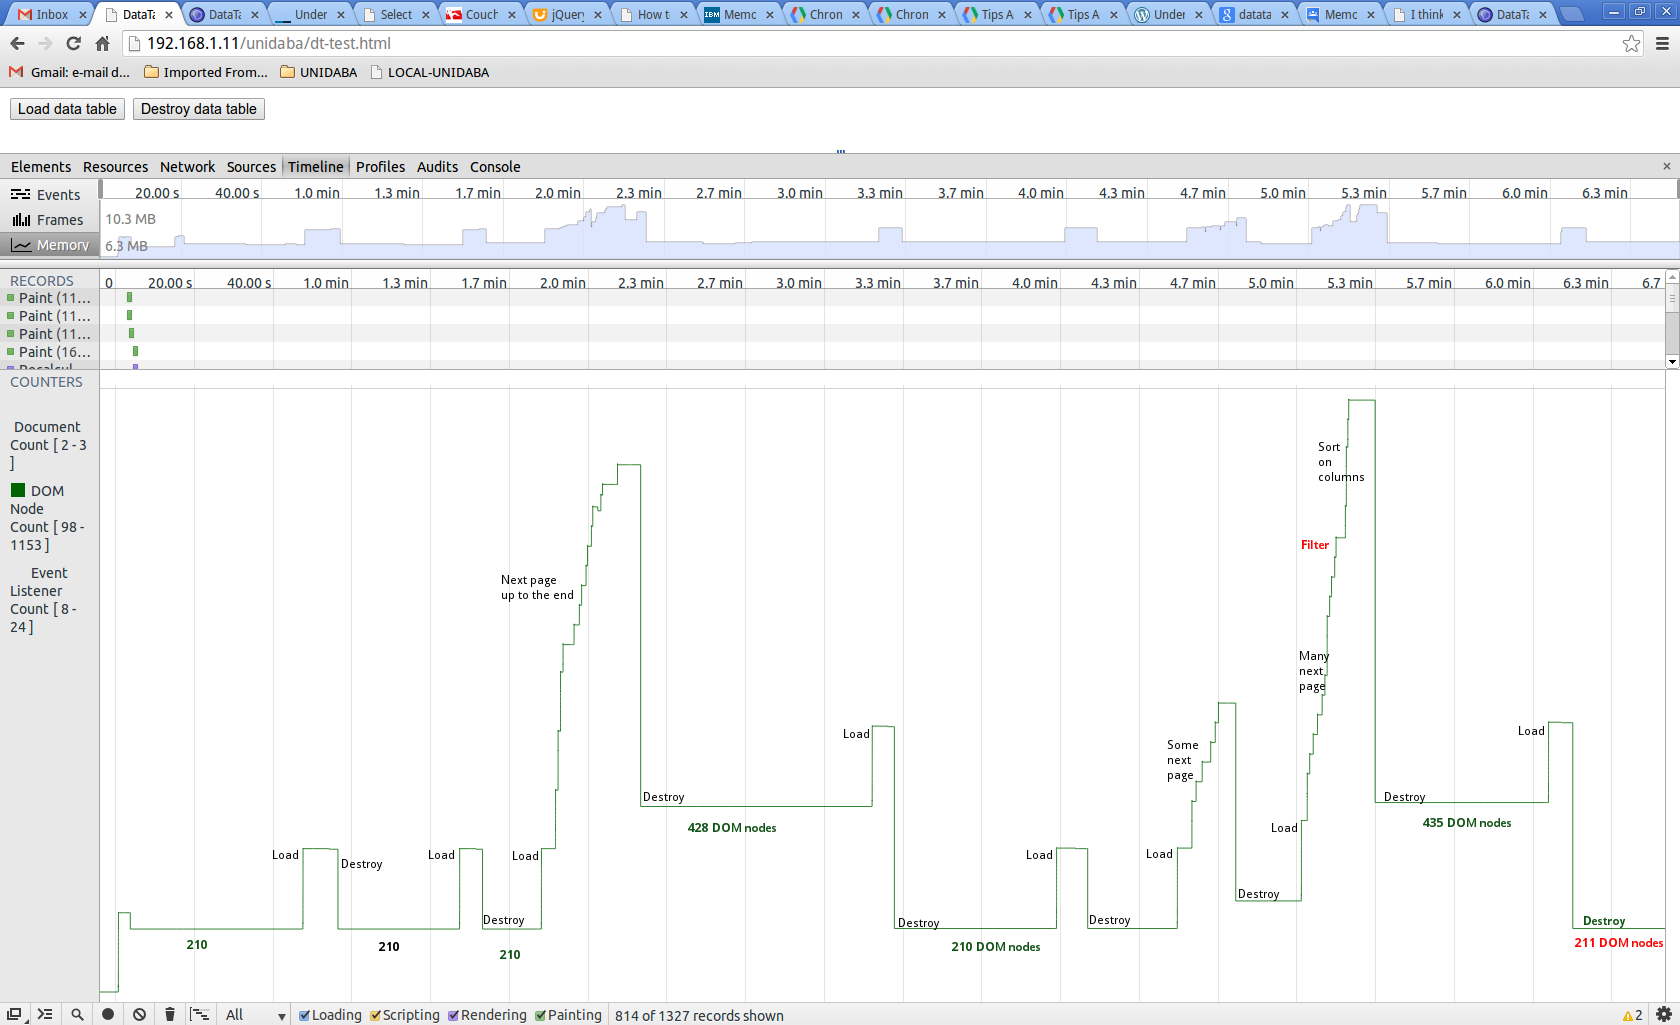Viewport: 1680px width, 1025px height.
Task: Switch to the jQuery browser tab
Action: [x=567, y=15]
